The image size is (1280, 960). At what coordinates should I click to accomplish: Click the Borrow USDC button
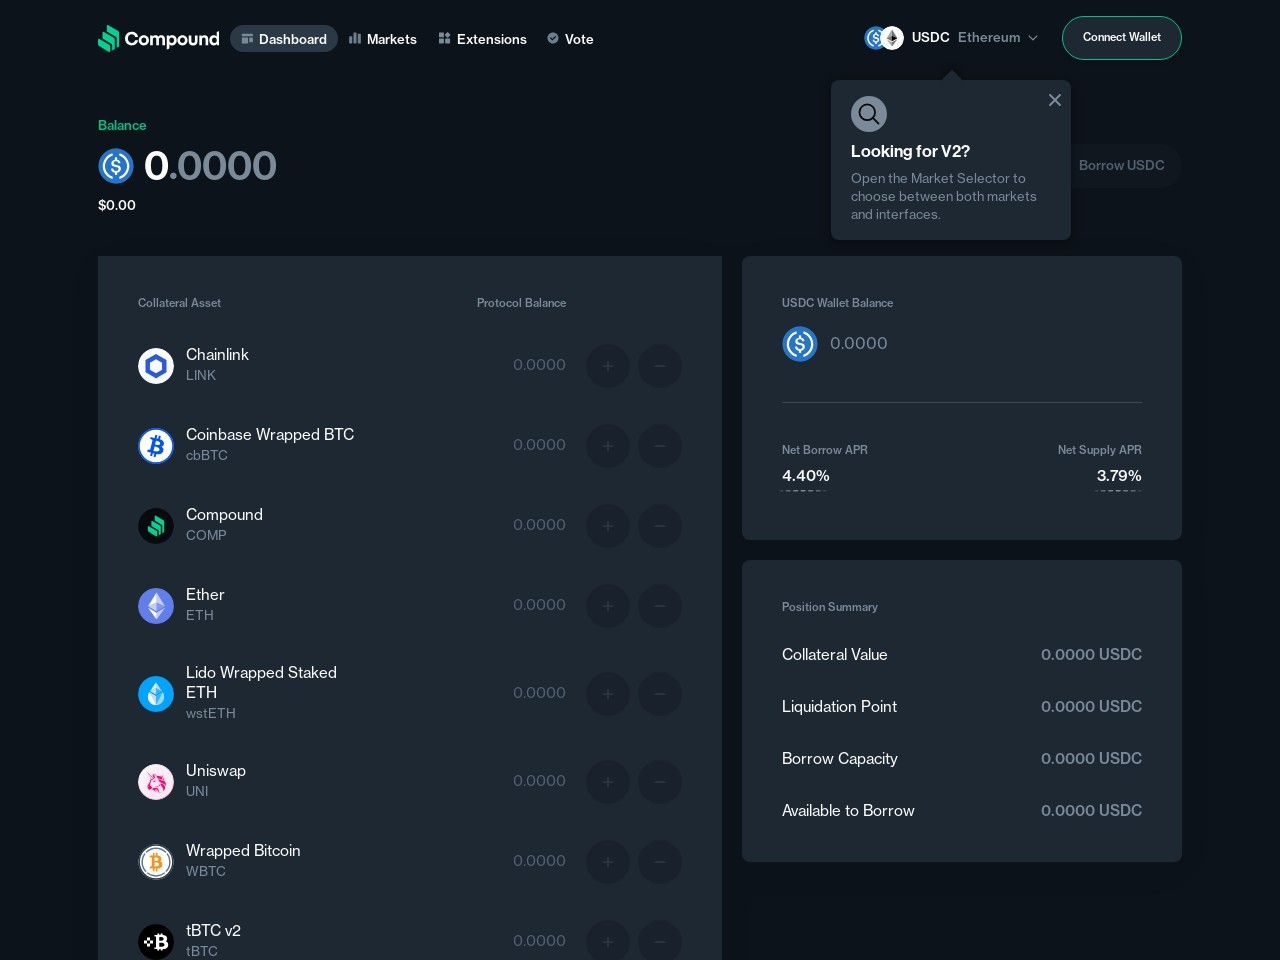[1121, 166]
